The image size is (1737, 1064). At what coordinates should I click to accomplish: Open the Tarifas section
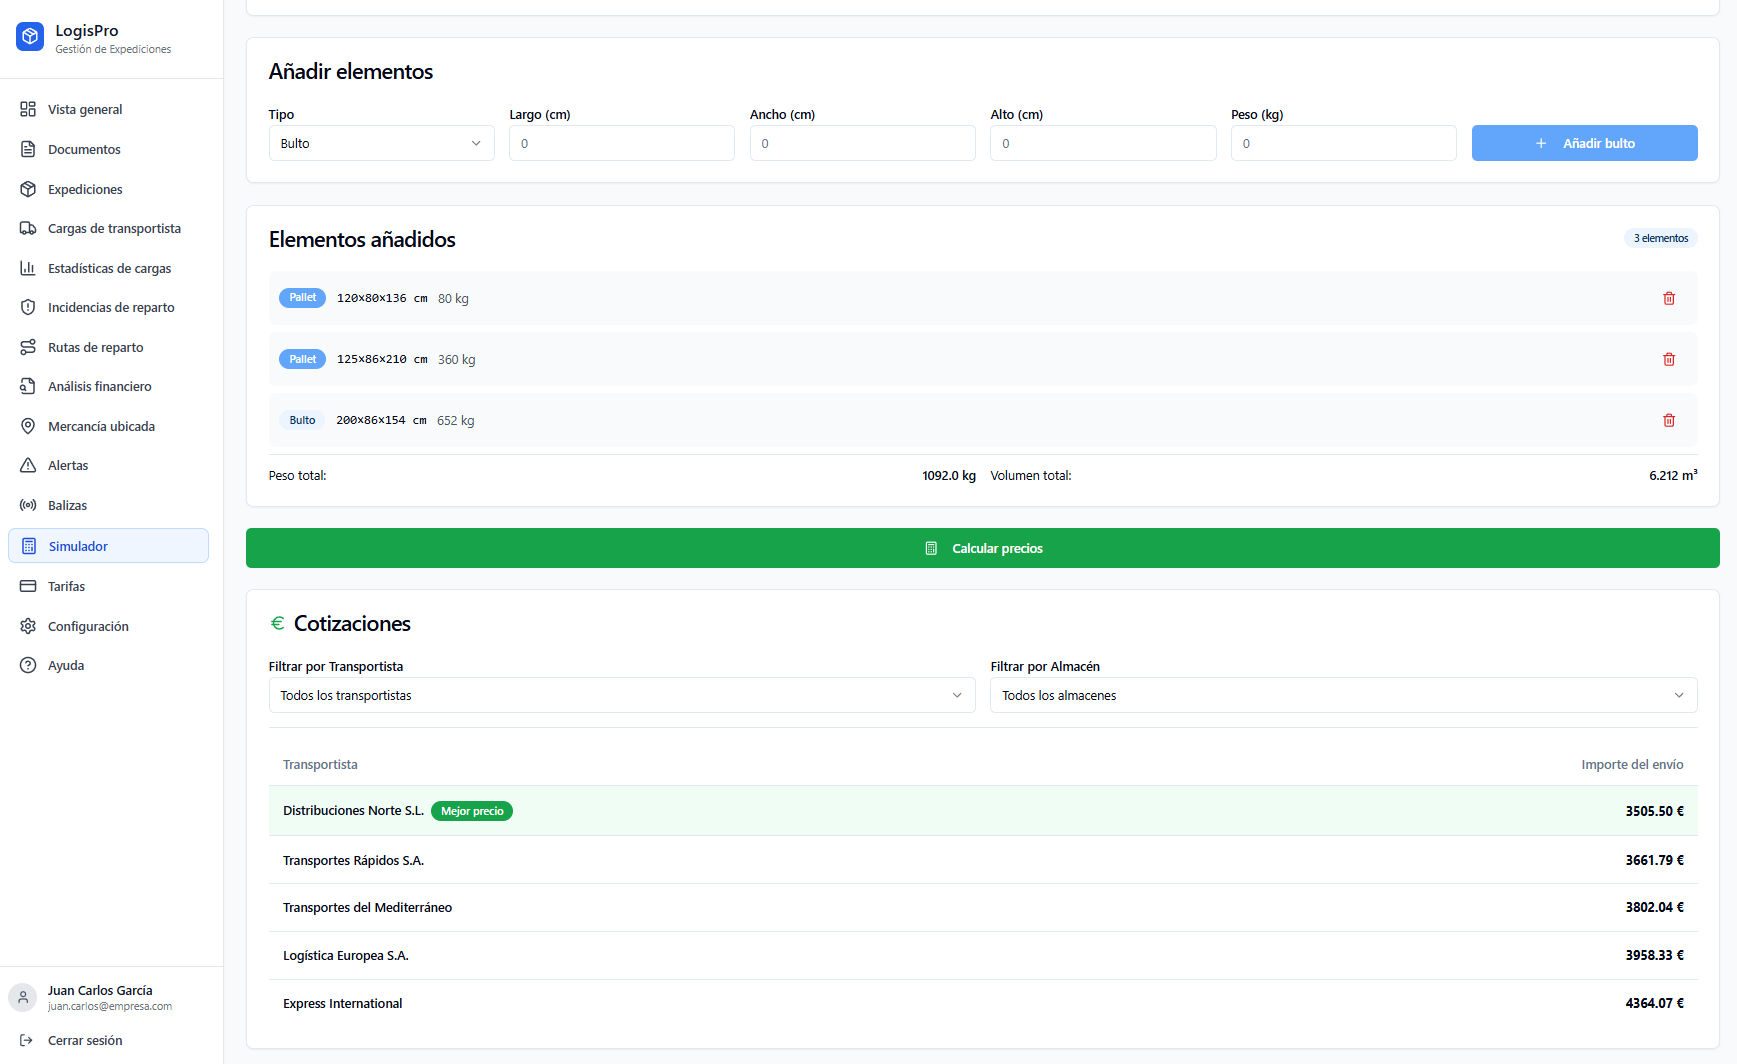point(66,586)
